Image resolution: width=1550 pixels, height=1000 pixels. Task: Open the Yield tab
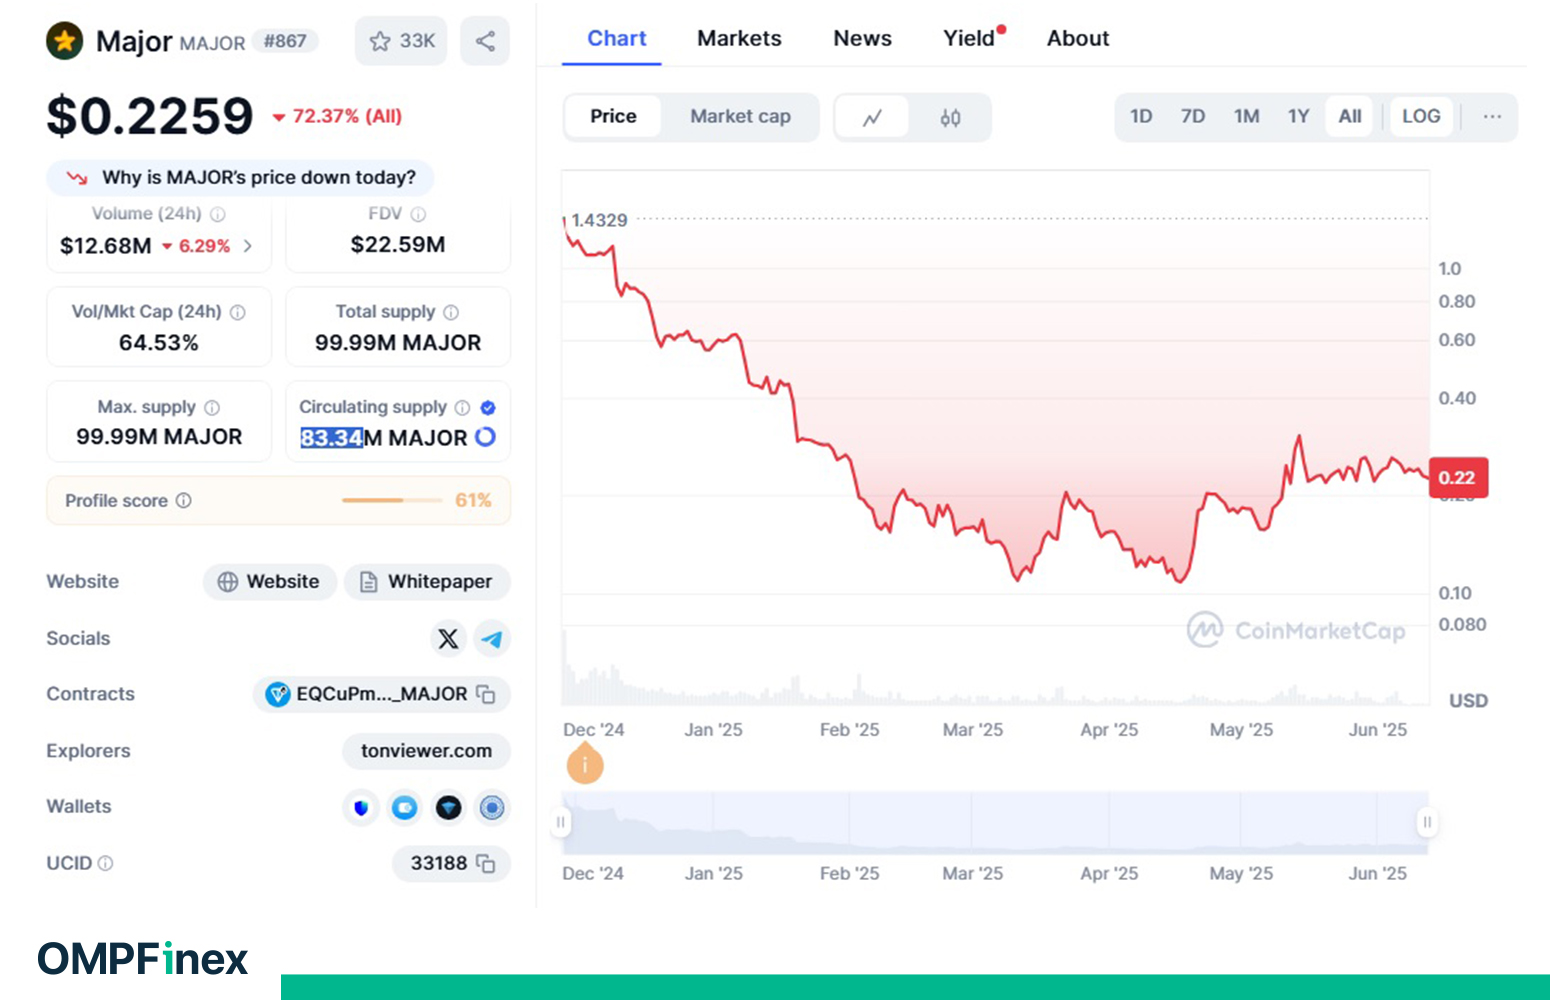(970, 38)
